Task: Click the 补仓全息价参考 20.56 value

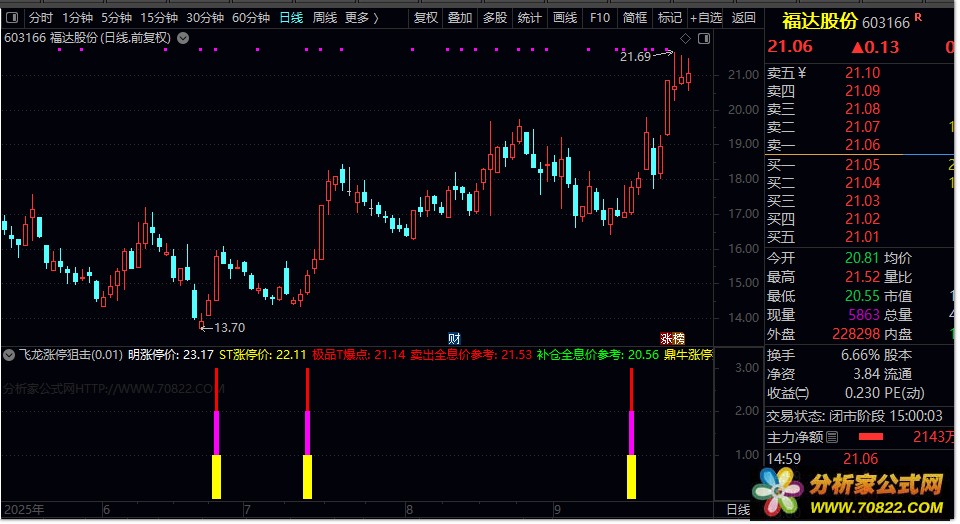Action: click(598, 354)
